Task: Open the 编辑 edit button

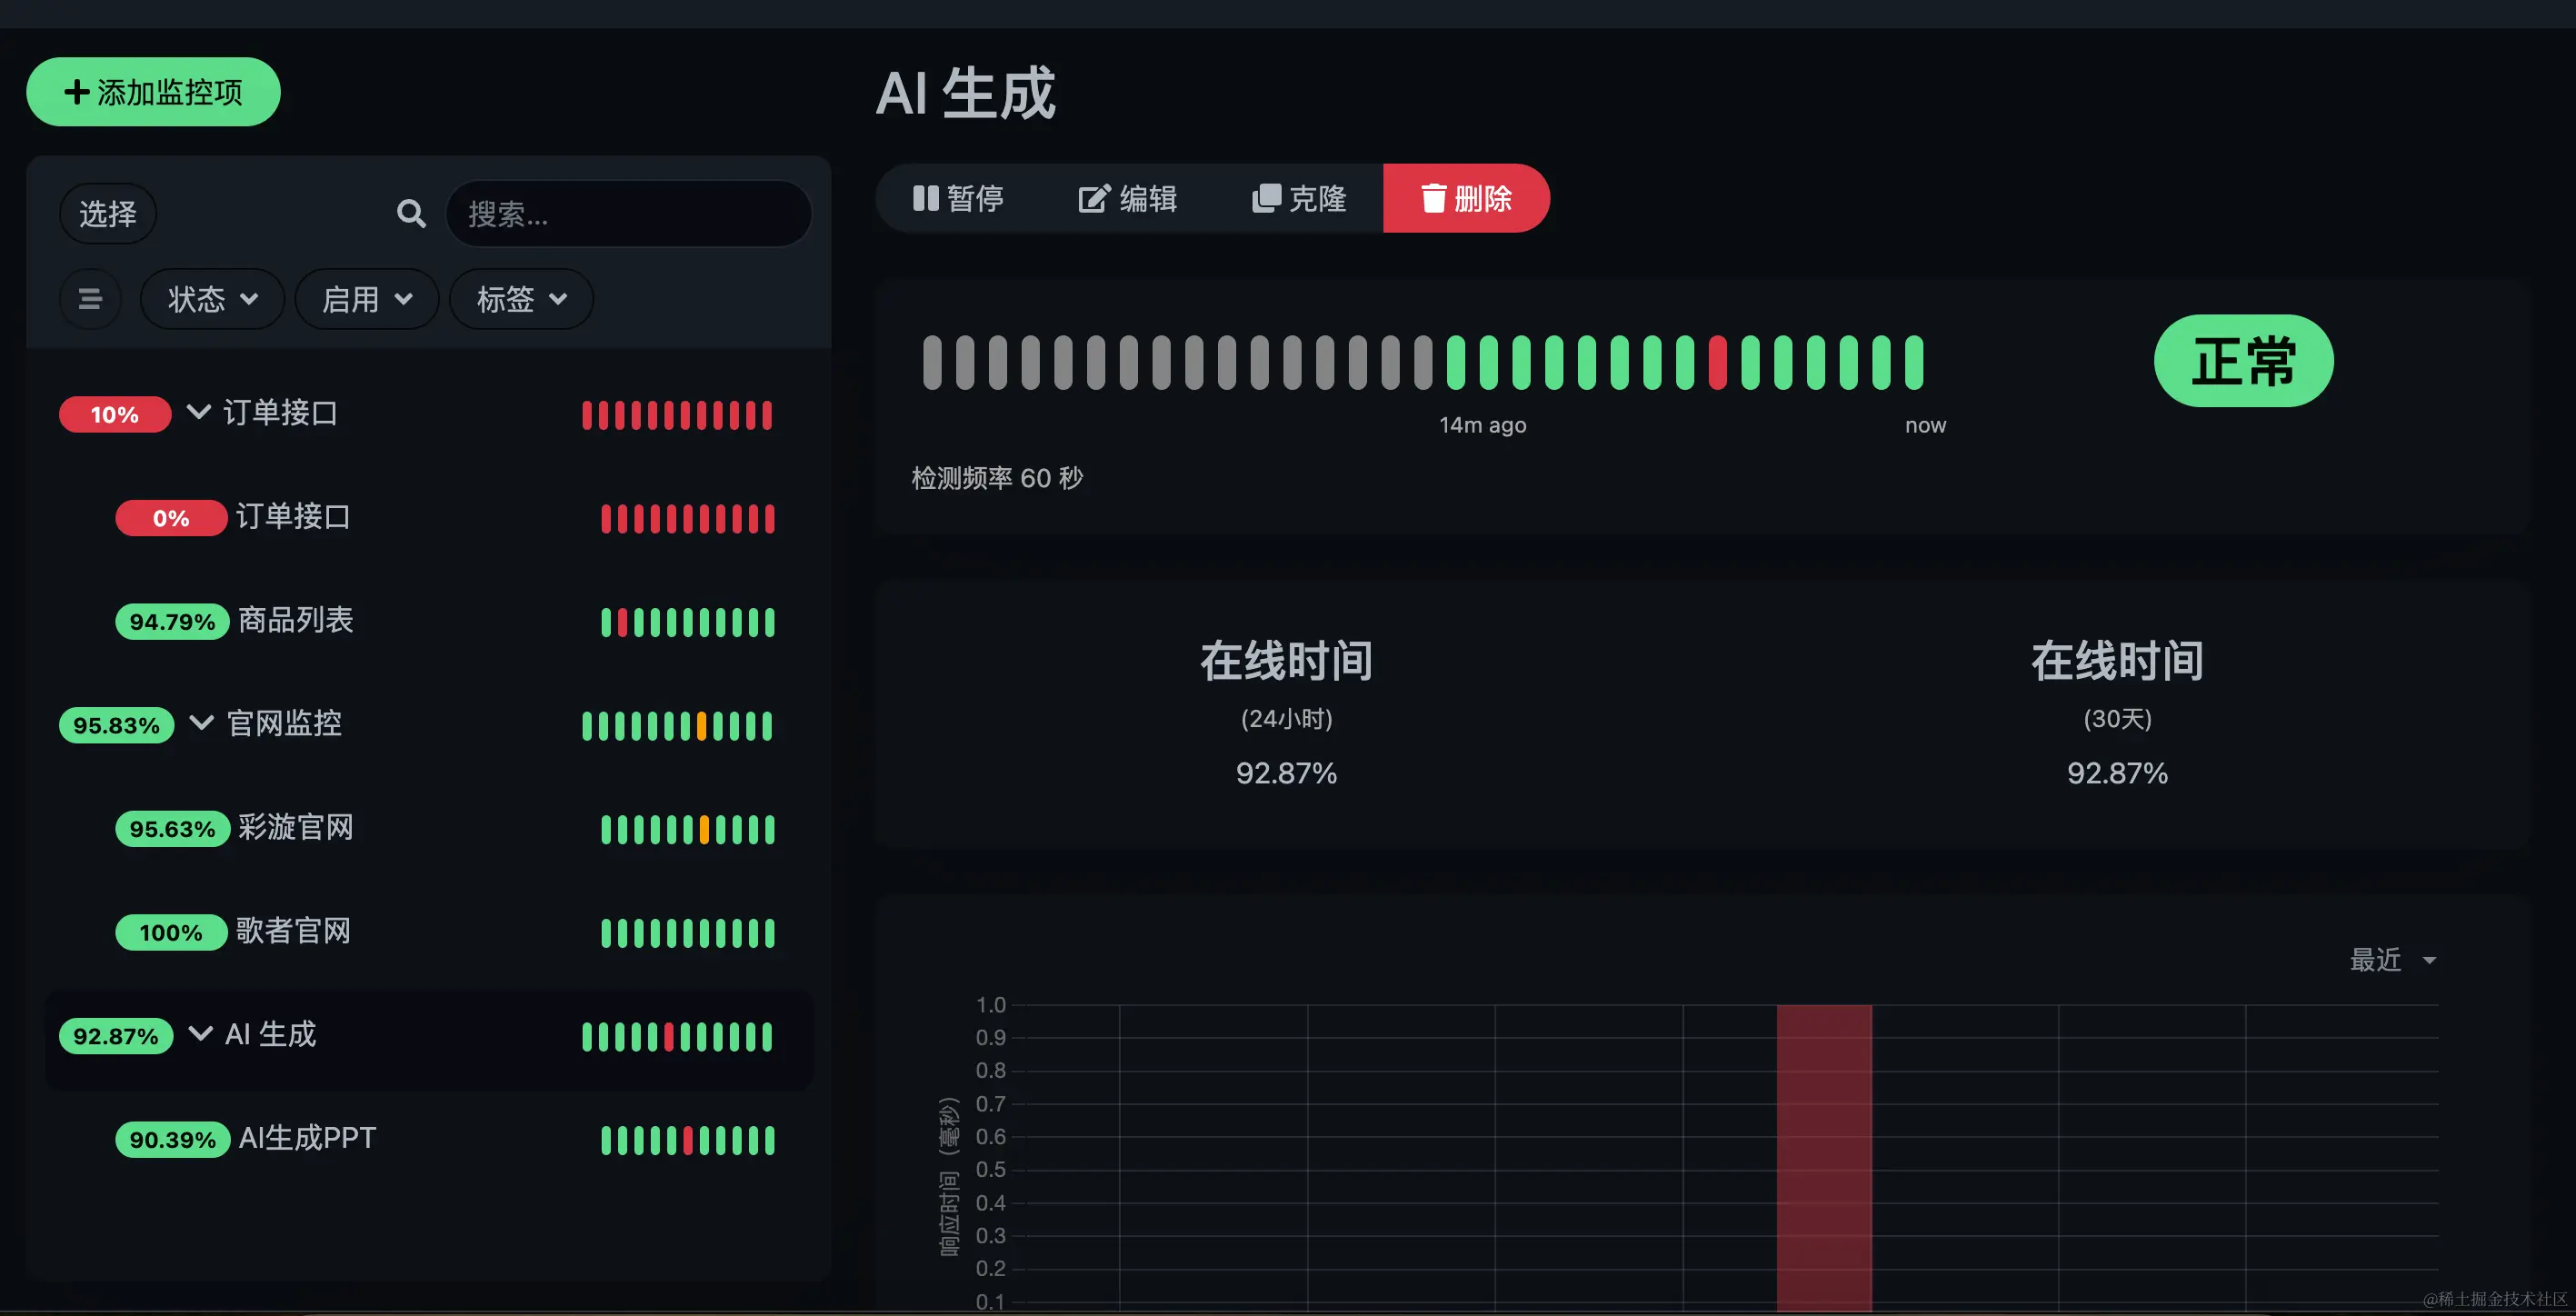Action: pyautogui.click(x=1127, y=198)
